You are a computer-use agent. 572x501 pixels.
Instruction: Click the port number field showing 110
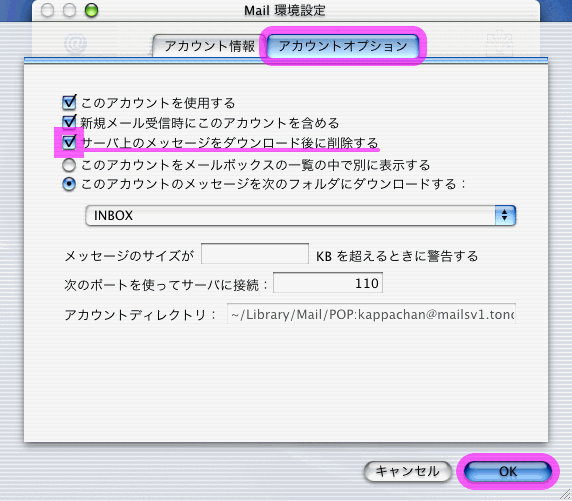tap(328, 282)
